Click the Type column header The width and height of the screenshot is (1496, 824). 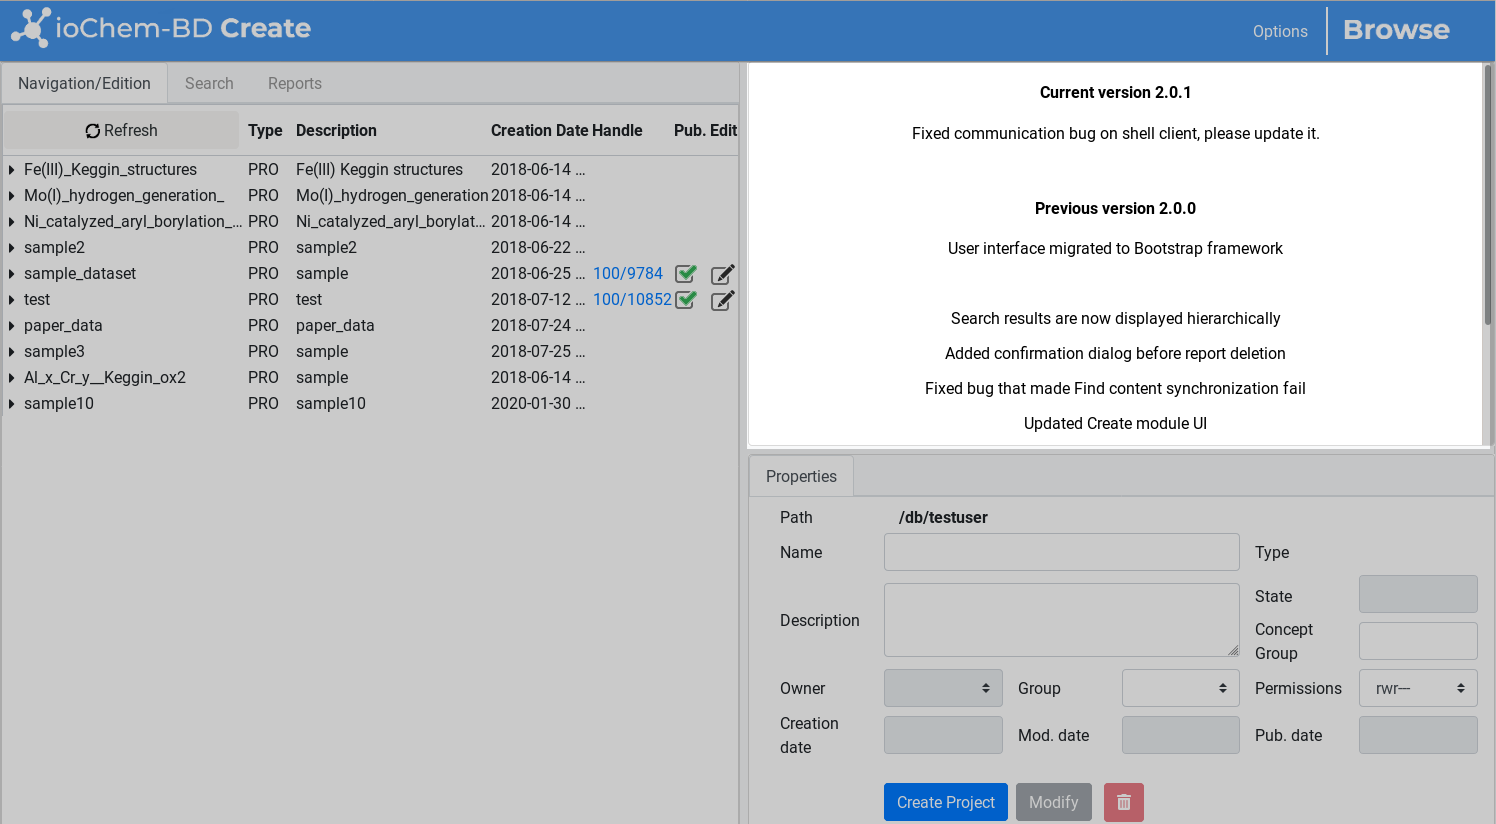(265, 130)
